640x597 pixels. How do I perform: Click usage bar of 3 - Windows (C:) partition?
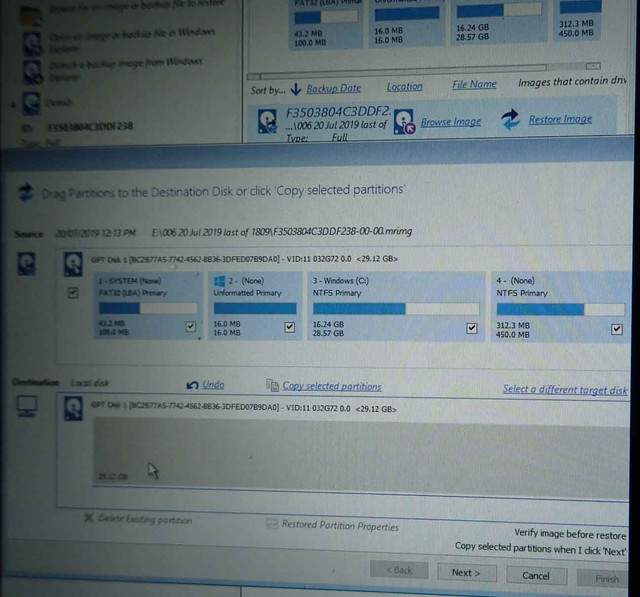(x=396, y=308)
